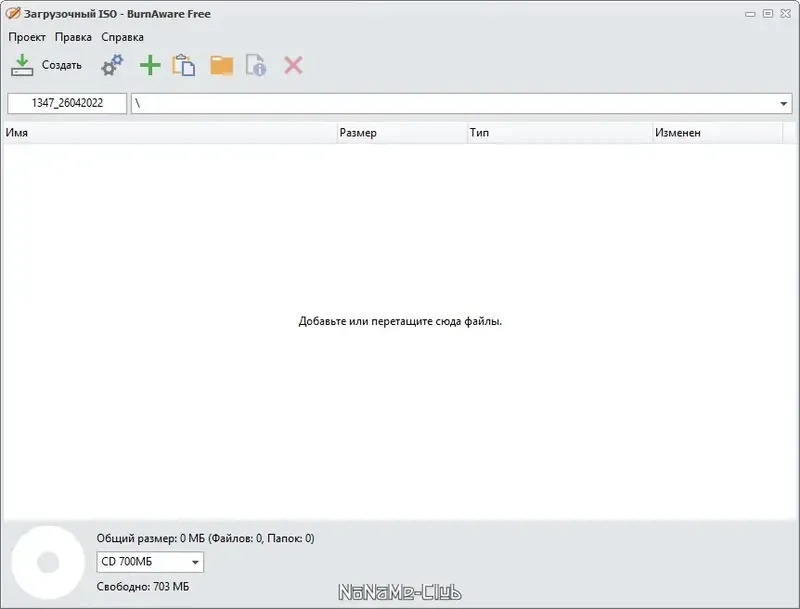Open the CD 700МБ disc size dropdown
This screenshot has width=800, height=609.
[x=150, y=562]
